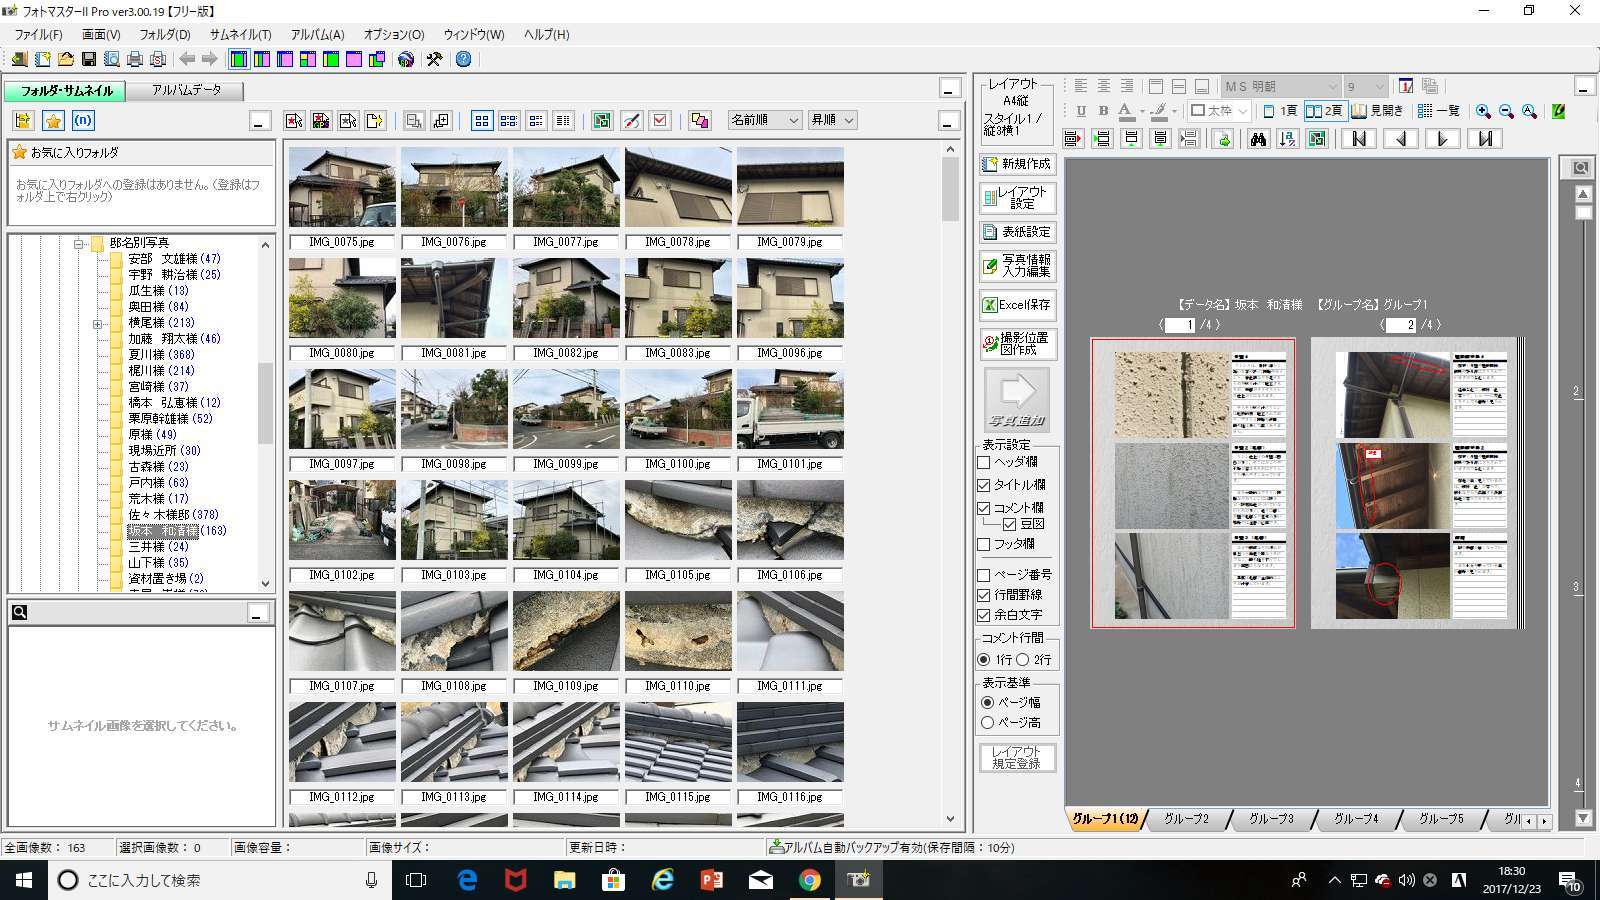1600x900 pixels.
Task: Click the A-Z sort icon
Action: 1288,139
